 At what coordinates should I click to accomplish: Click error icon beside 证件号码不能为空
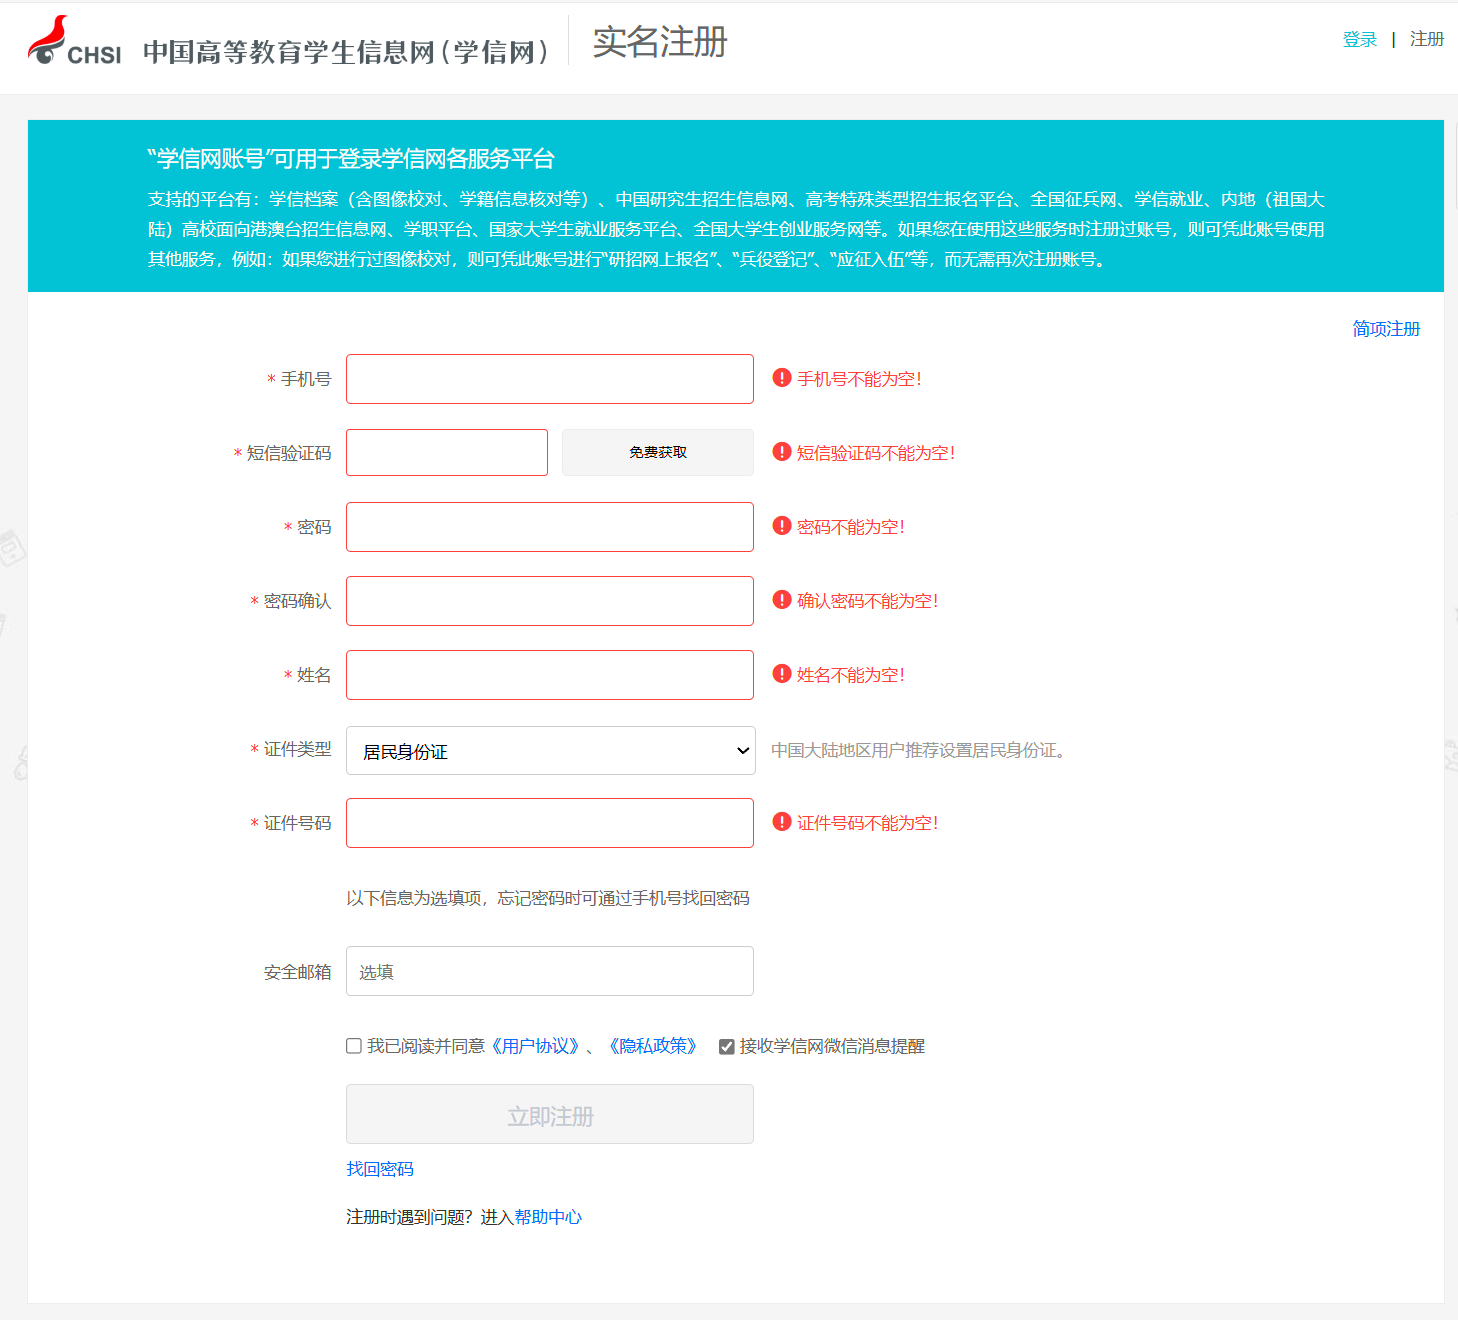point(782,822)
